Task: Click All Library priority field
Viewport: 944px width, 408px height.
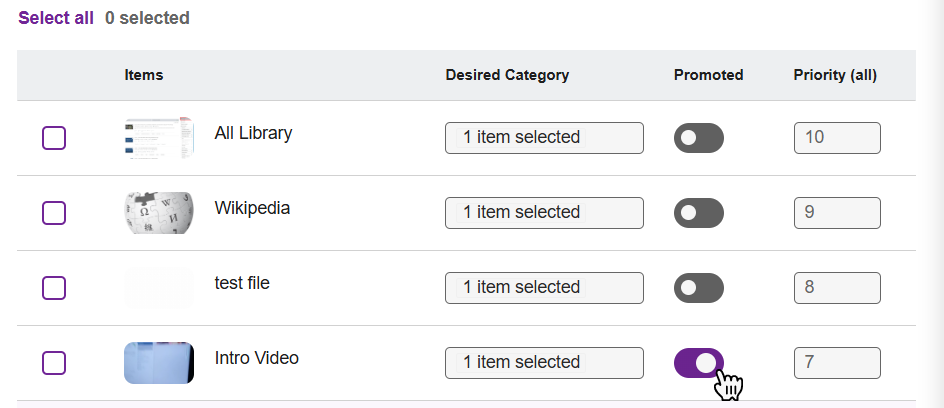Action: click(836, 138)
